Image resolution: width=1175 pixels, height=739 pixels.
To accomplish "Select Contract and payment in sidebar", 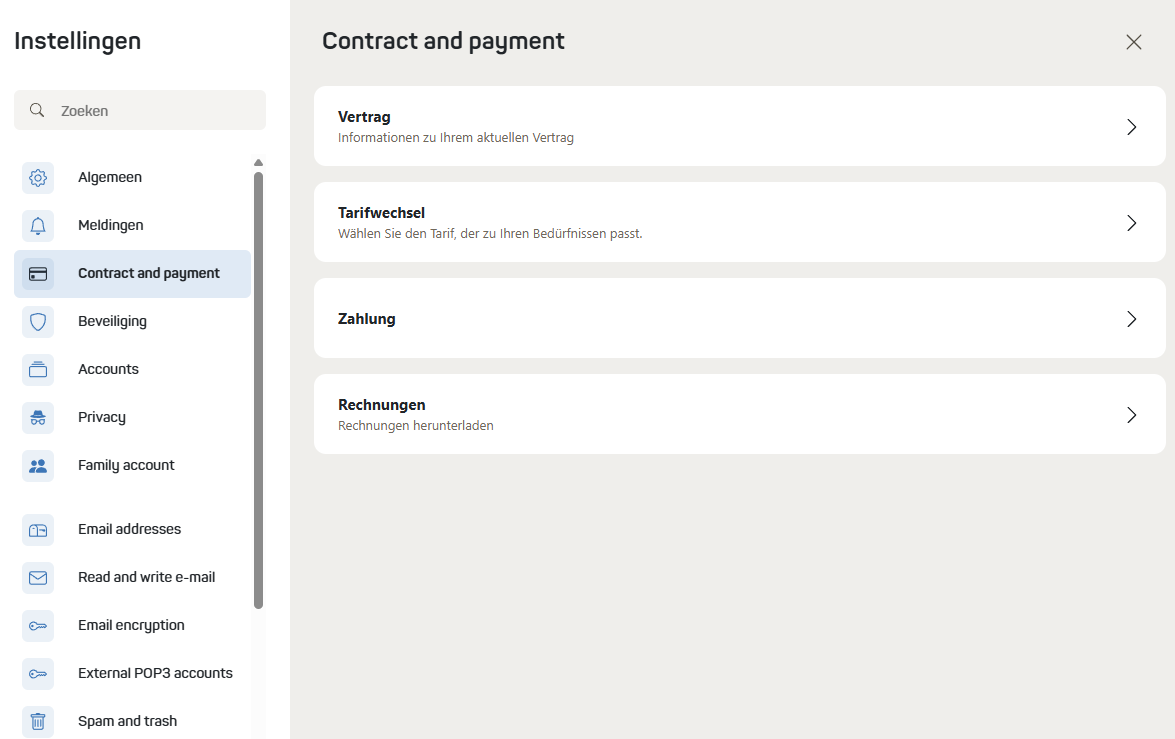I will point(148,274).
